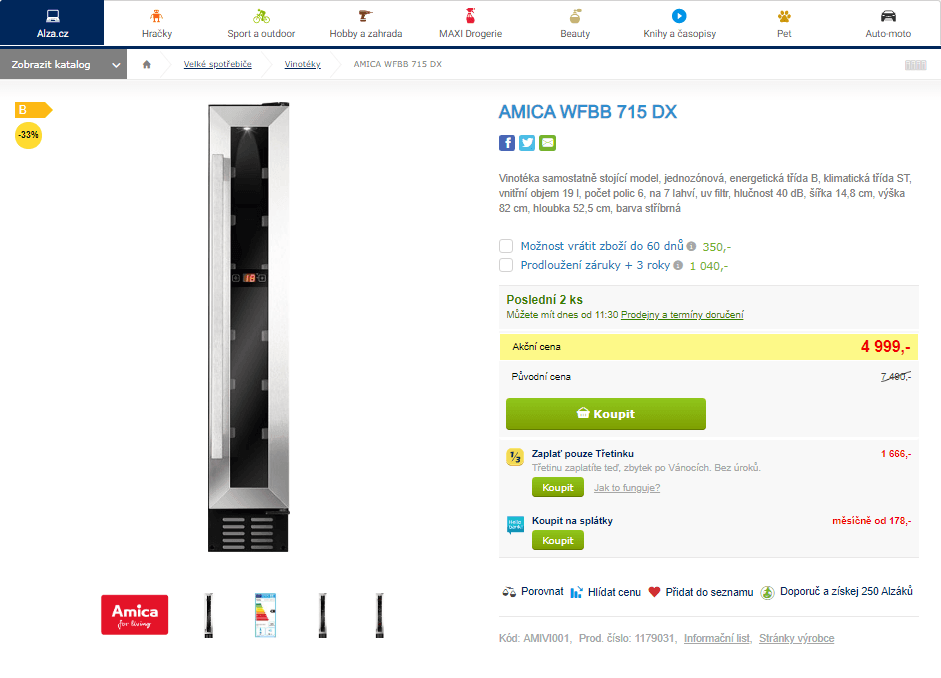Follow the Vinotéky breadcrumb link
The image size is (941, 678).
pyautogui.click(x=302, y=64)
